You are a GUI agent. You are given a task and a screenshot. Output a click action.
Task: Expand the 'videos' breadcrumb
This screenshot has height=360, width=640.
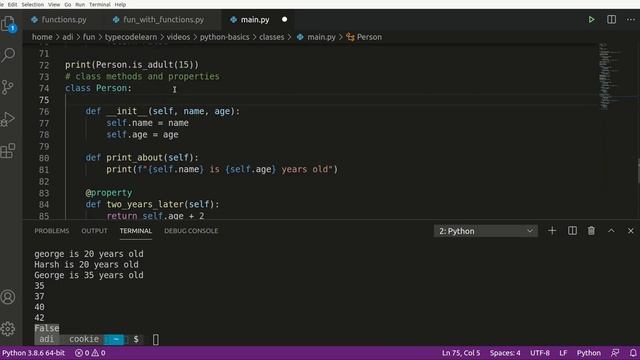point(178,37)
